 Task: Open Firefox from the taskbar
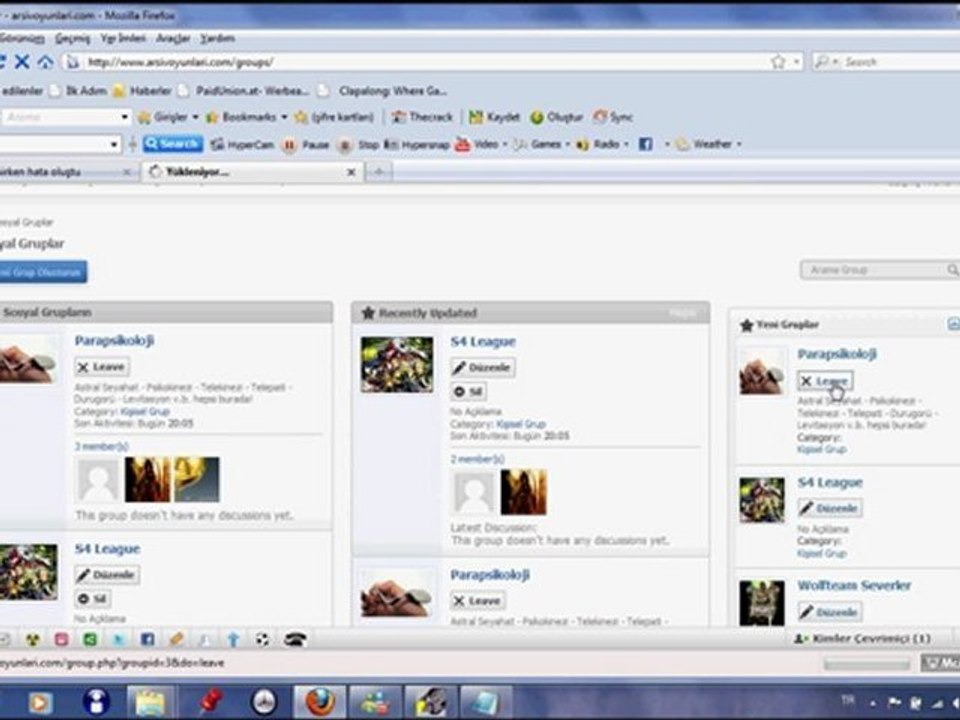[x=320, y=702]
